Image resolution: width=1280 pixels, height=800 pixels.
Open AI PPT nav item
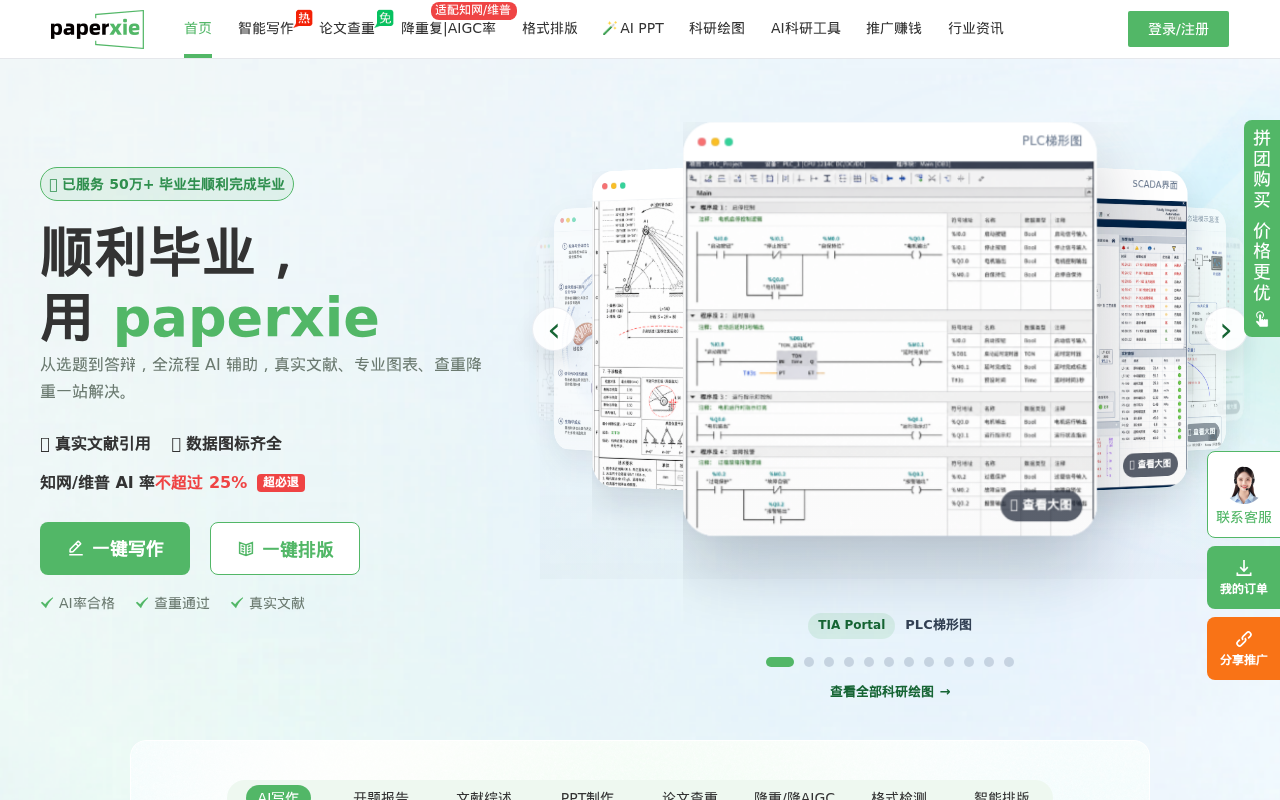point(633,28)
